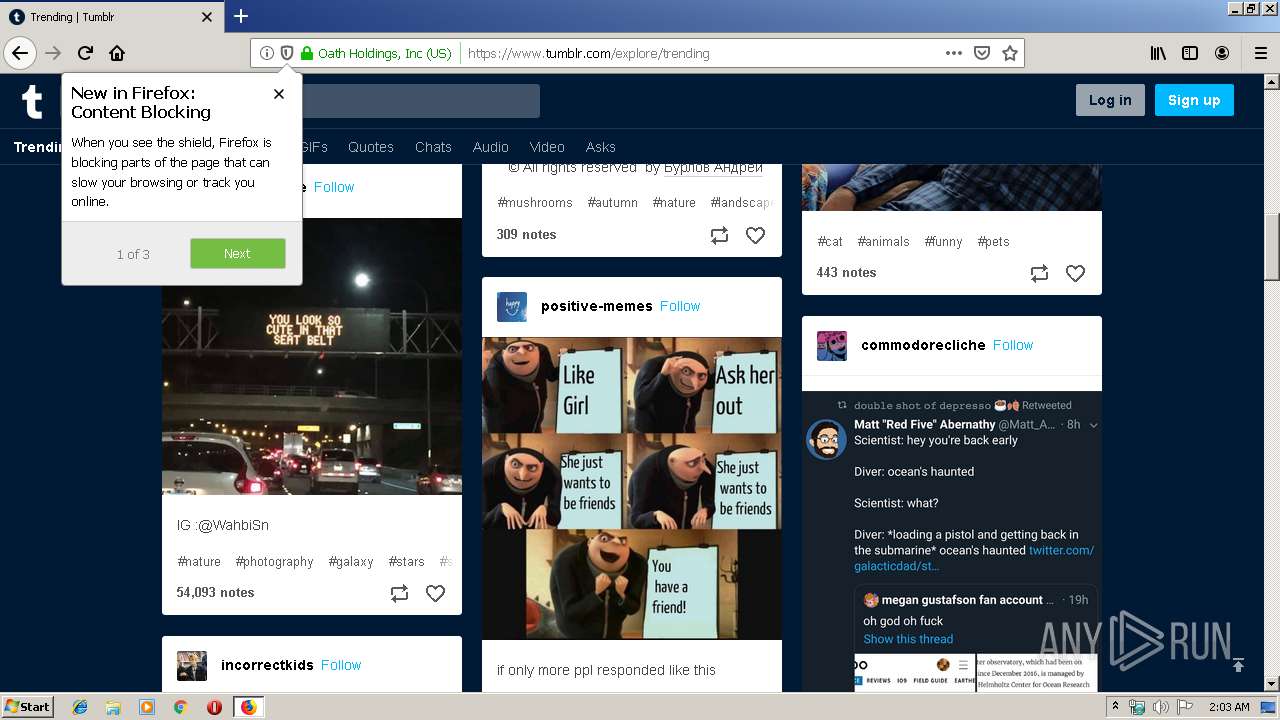Open Firefox account icon
The width and height of the screenshot is (1280, 720).
[x=1222, y=53]
